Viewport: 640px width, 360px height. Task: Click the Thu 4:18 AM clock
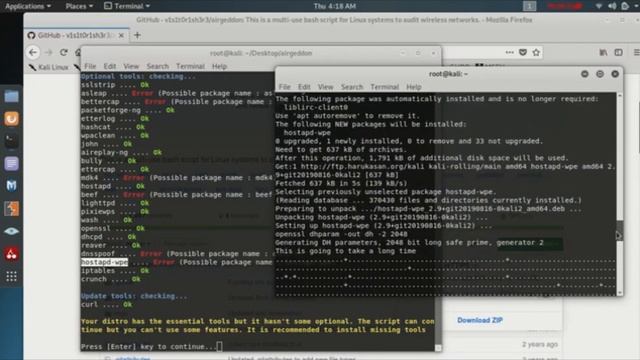[335, 6]
